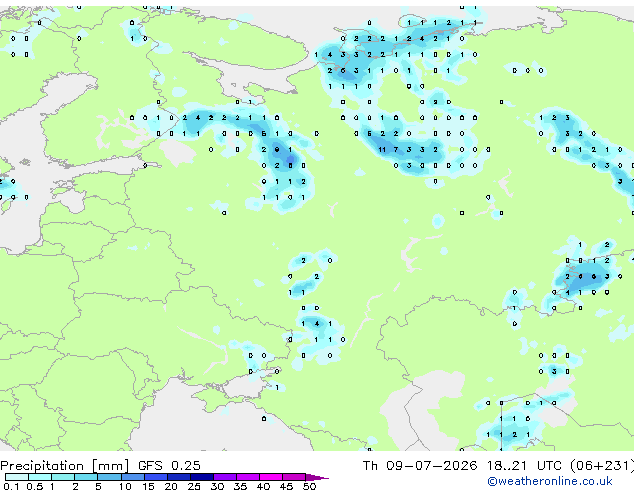The width and height of the screenshot is (634, 490).
Task: Click the legend label '50'
Action: [x=309, y=486]
